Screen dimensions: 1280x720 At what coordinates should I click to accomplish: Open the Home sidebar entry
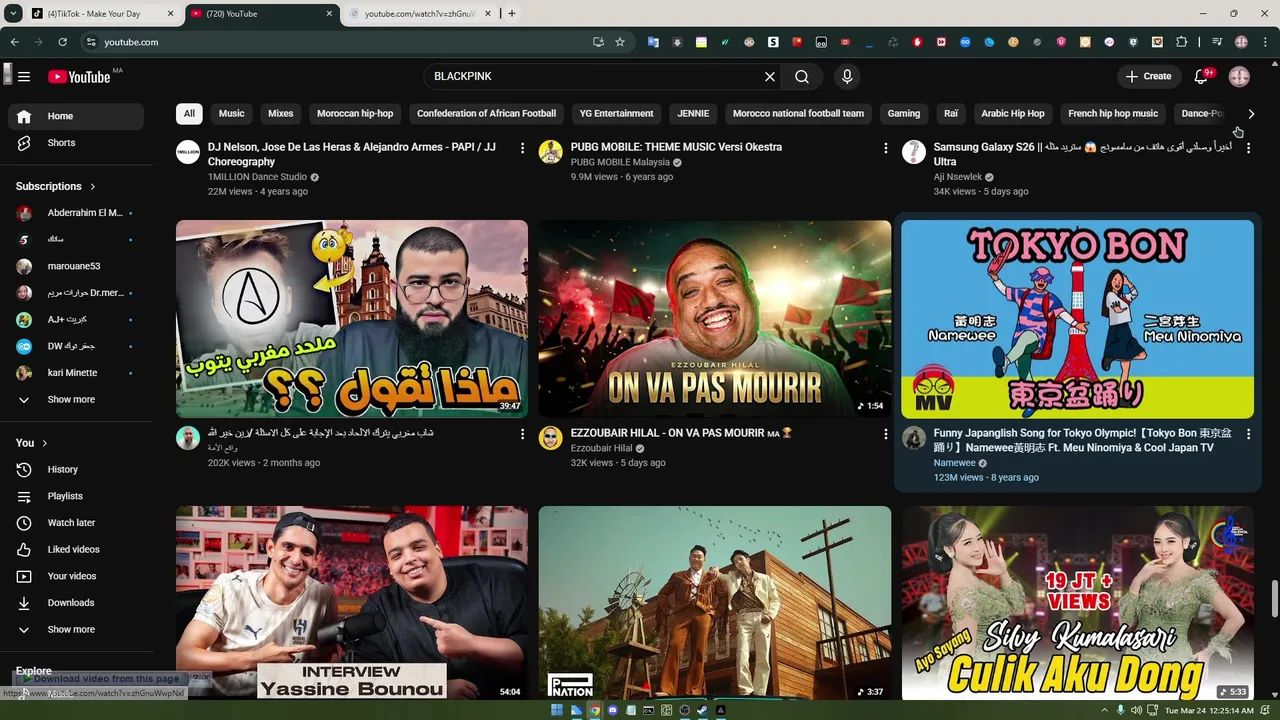(76, 116)
